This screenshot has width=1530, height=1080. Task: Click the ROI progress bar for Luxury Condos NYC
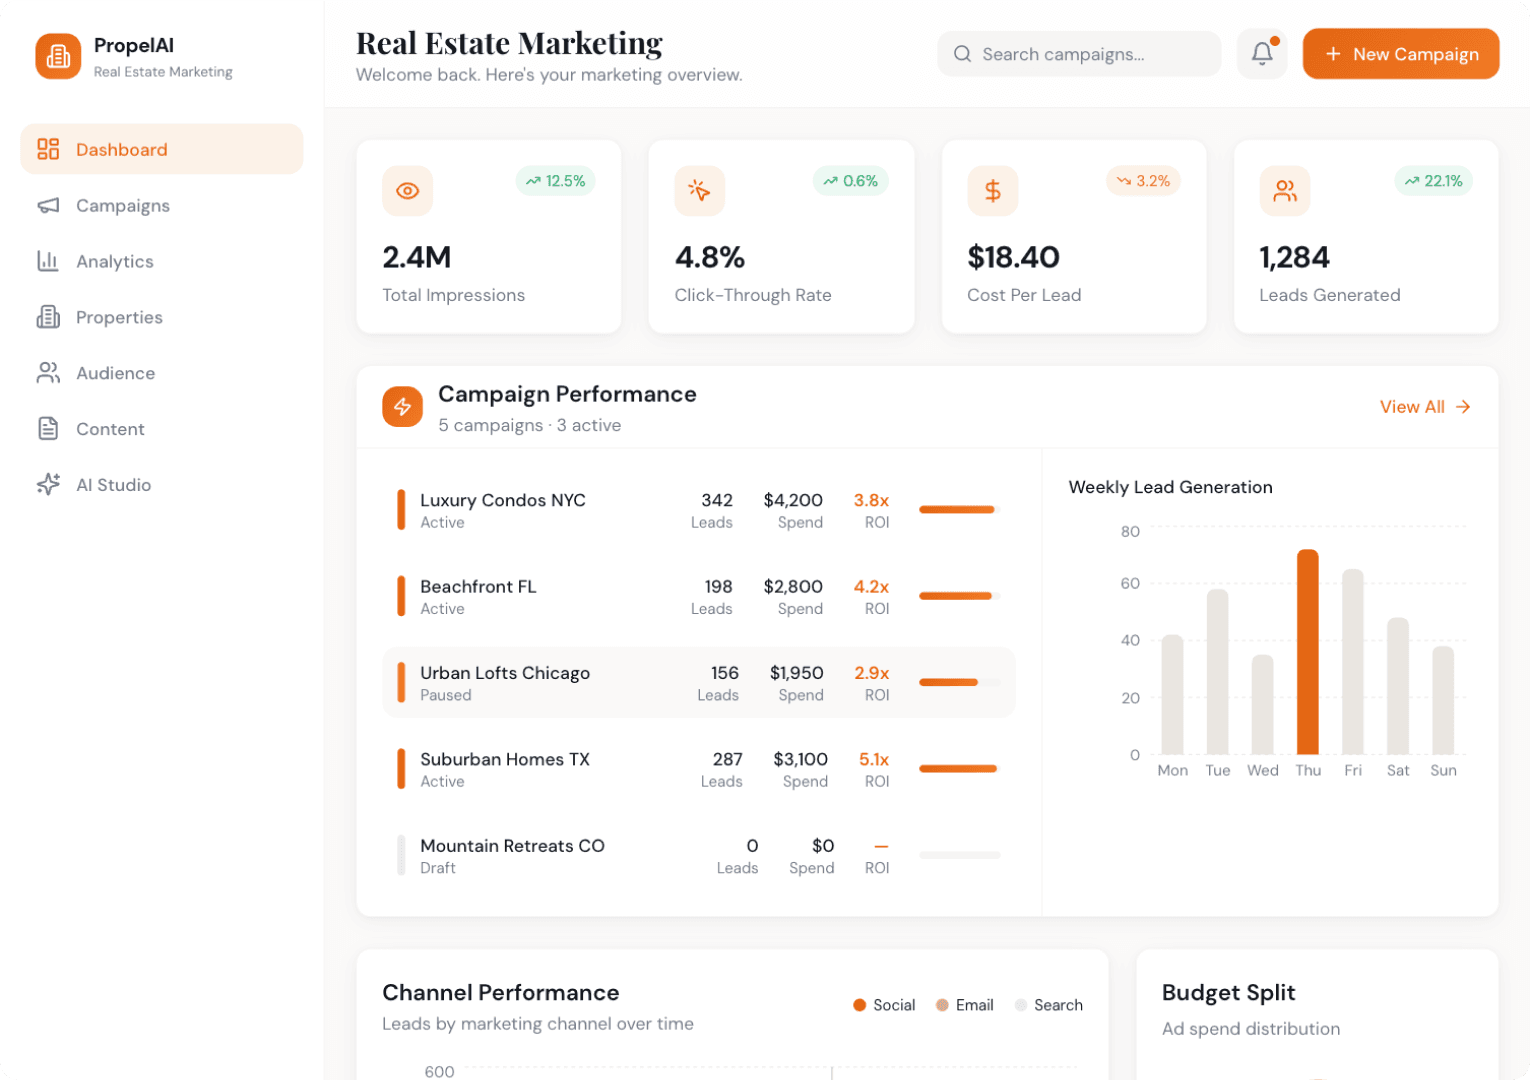point(957,509)
